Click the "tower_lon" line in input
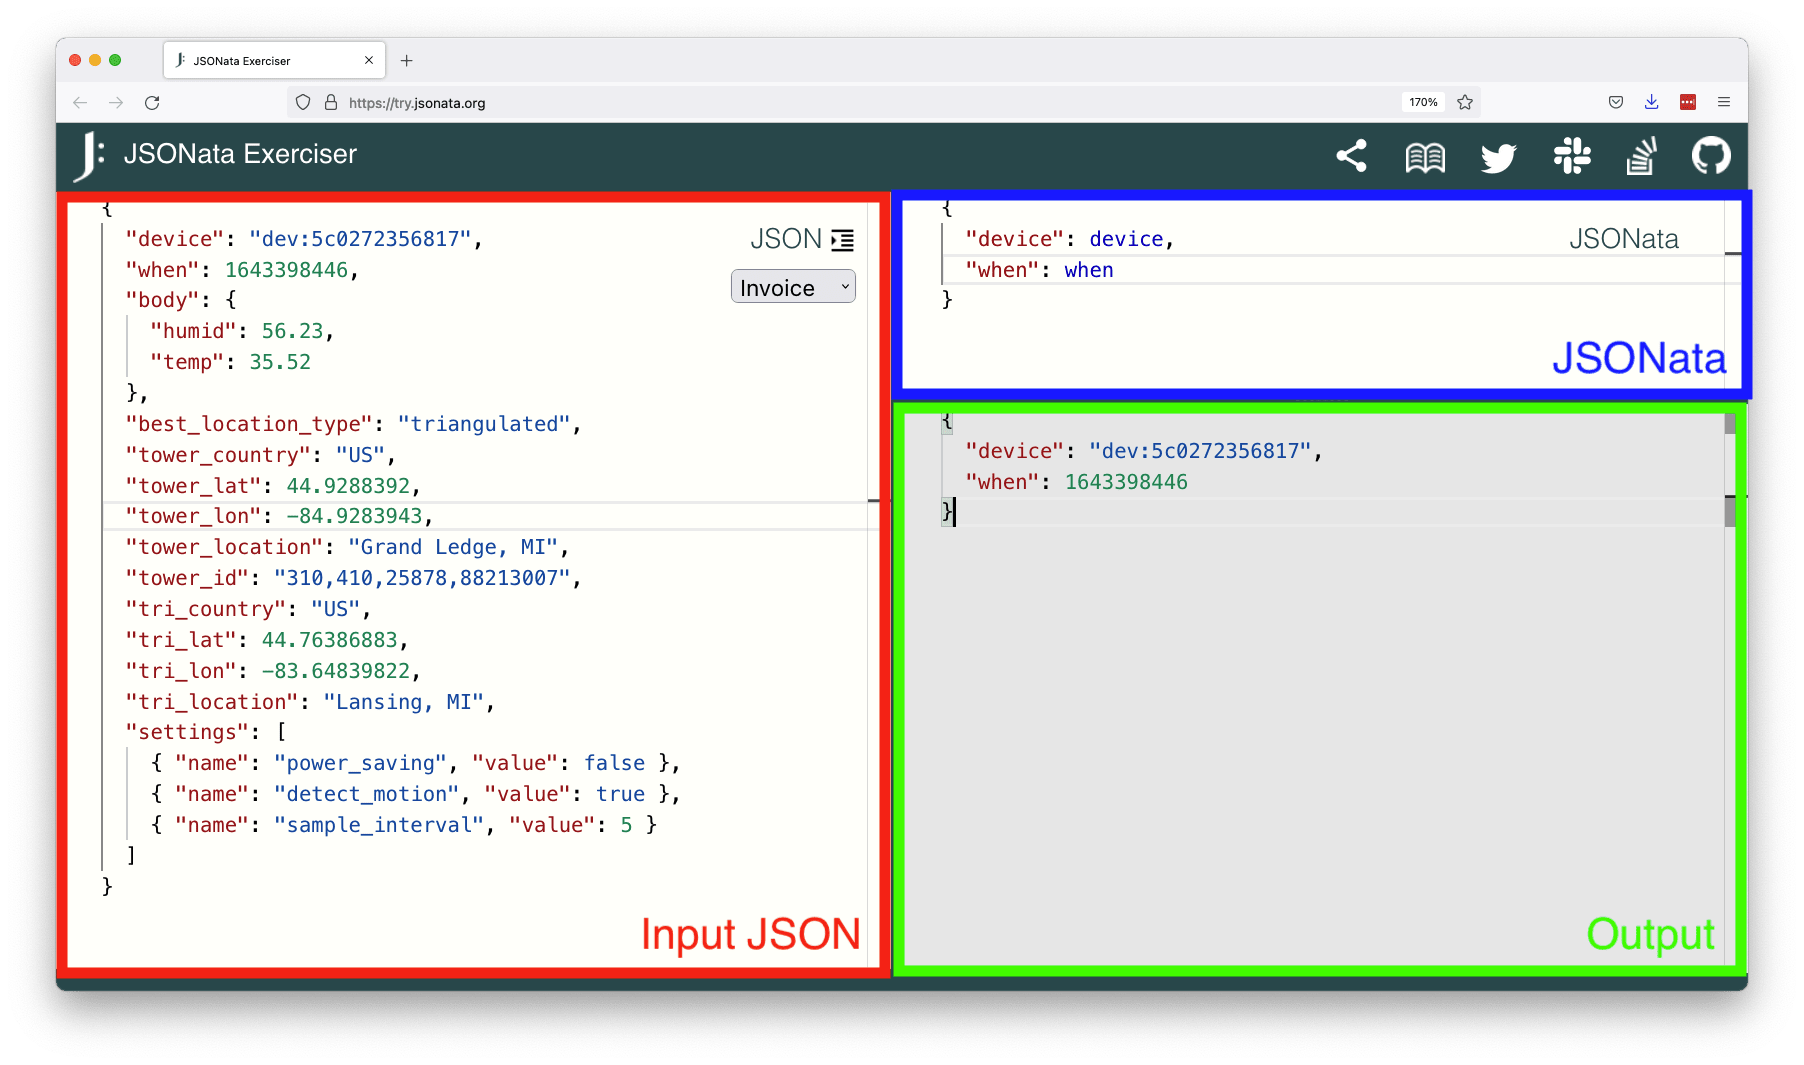 [279, 516]
